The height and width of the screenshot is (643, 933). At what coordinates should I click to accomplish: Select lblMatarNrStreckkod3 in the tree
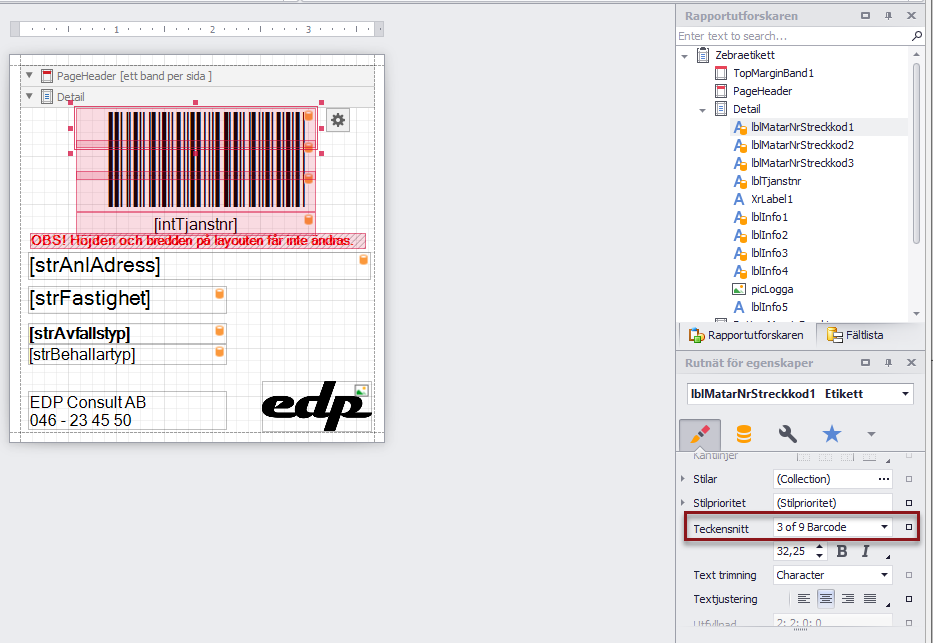coord(802,163)
